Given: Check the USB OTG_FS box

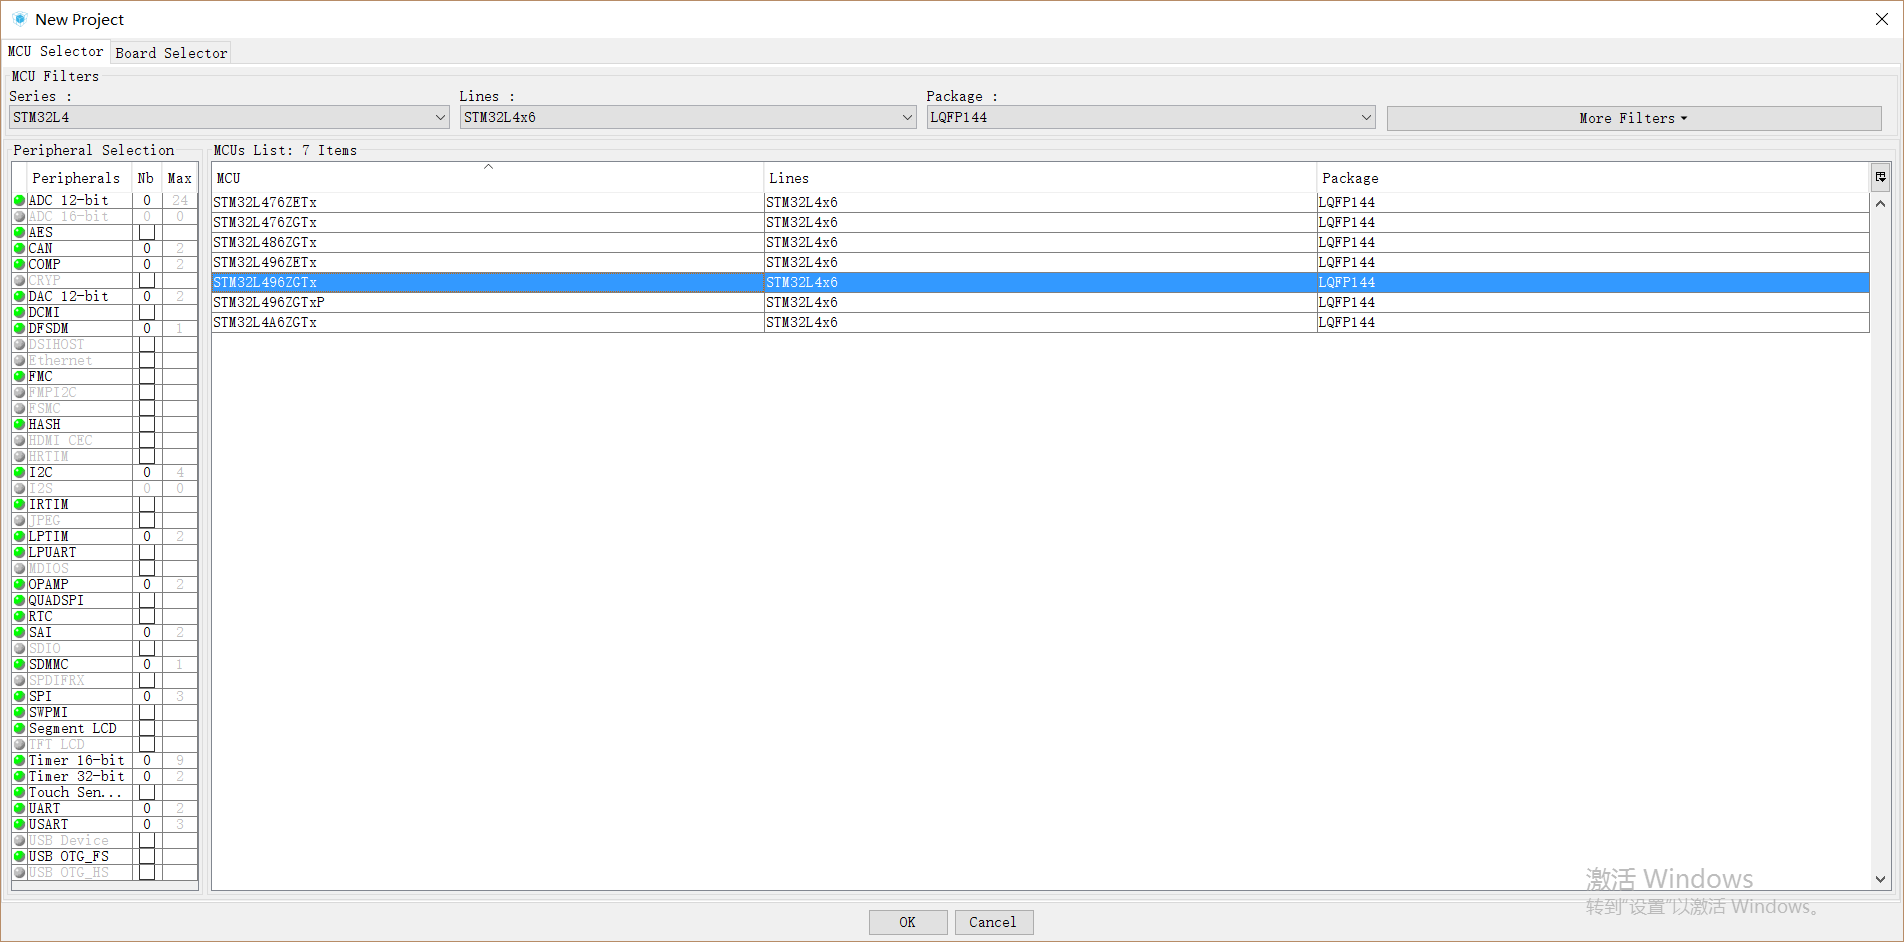Looking at the screenshot, I should [x=147, y=856].
